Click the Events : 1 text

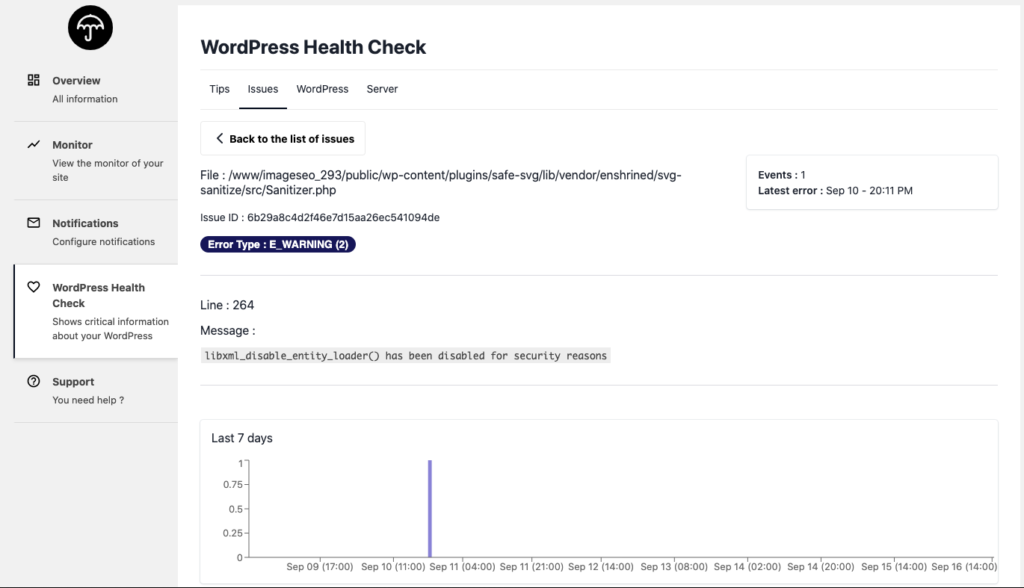click(x=782, y=175)
